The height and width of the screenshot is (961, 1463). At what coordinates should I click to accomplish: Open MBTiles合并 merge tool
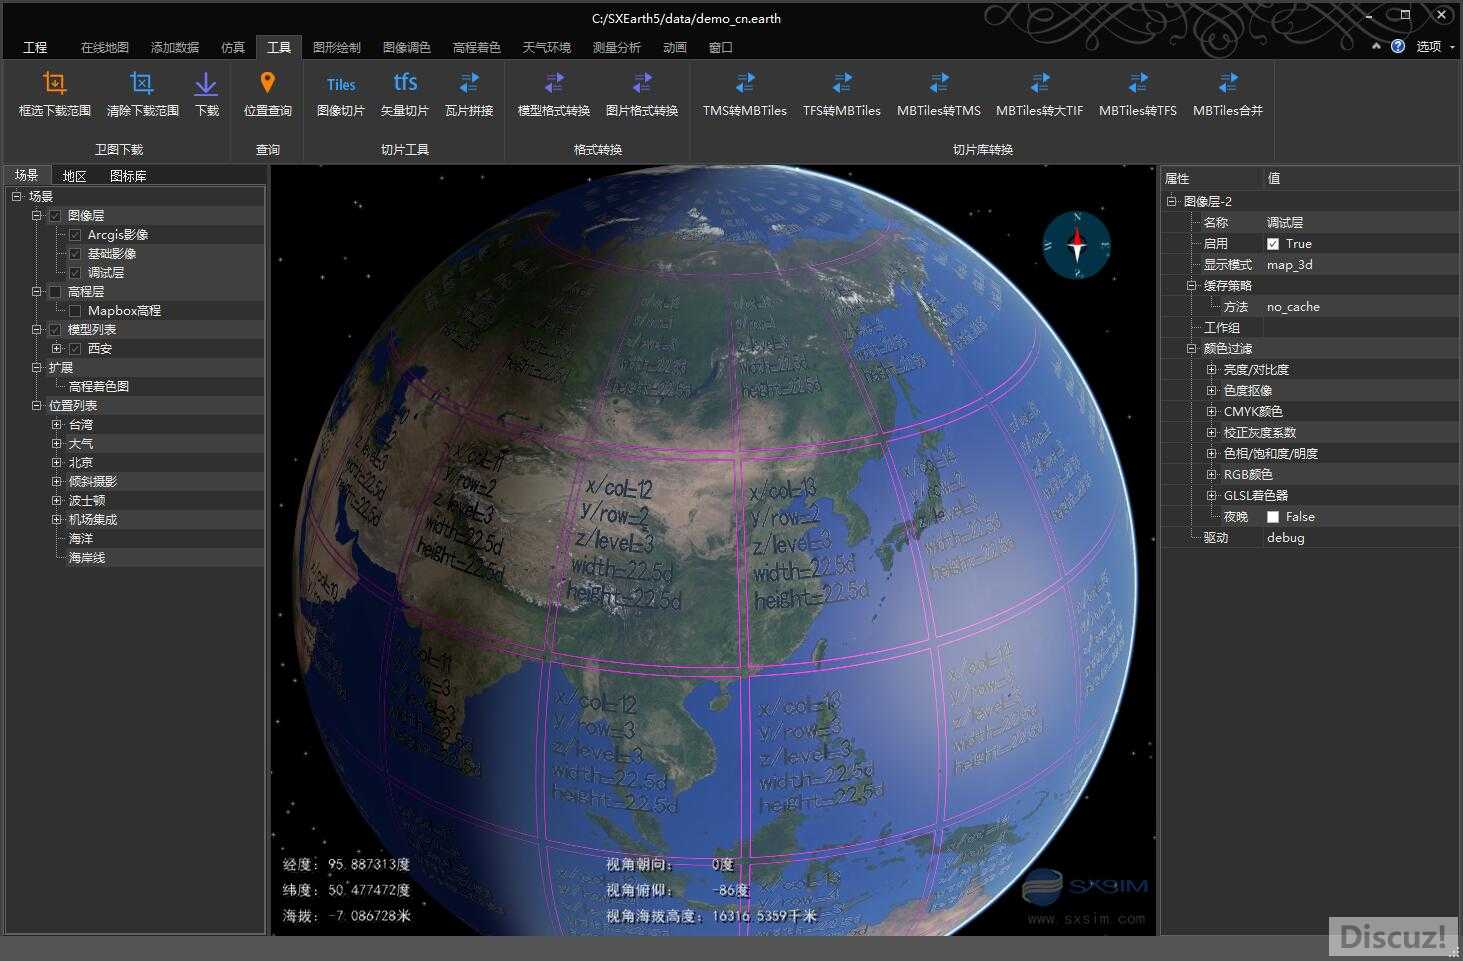tap(1228, 83)
